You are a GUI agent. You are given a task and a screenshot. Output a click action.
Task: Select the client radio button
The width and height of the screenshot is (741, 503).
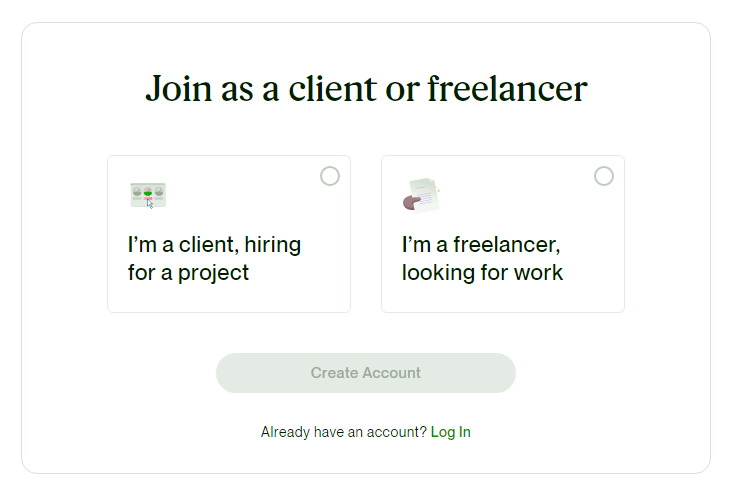[x=330, y=176]
